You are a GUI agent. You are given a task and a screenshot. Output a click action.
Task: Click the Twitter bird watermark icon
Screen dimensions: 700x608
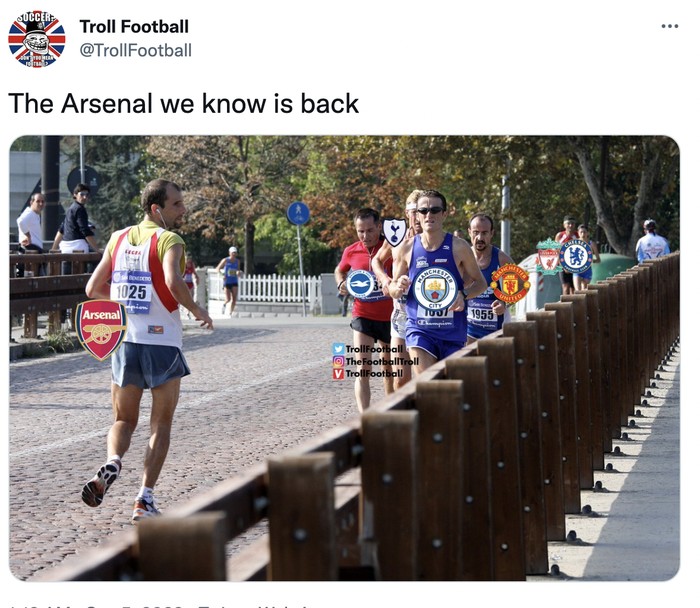(x=338, y=349)
